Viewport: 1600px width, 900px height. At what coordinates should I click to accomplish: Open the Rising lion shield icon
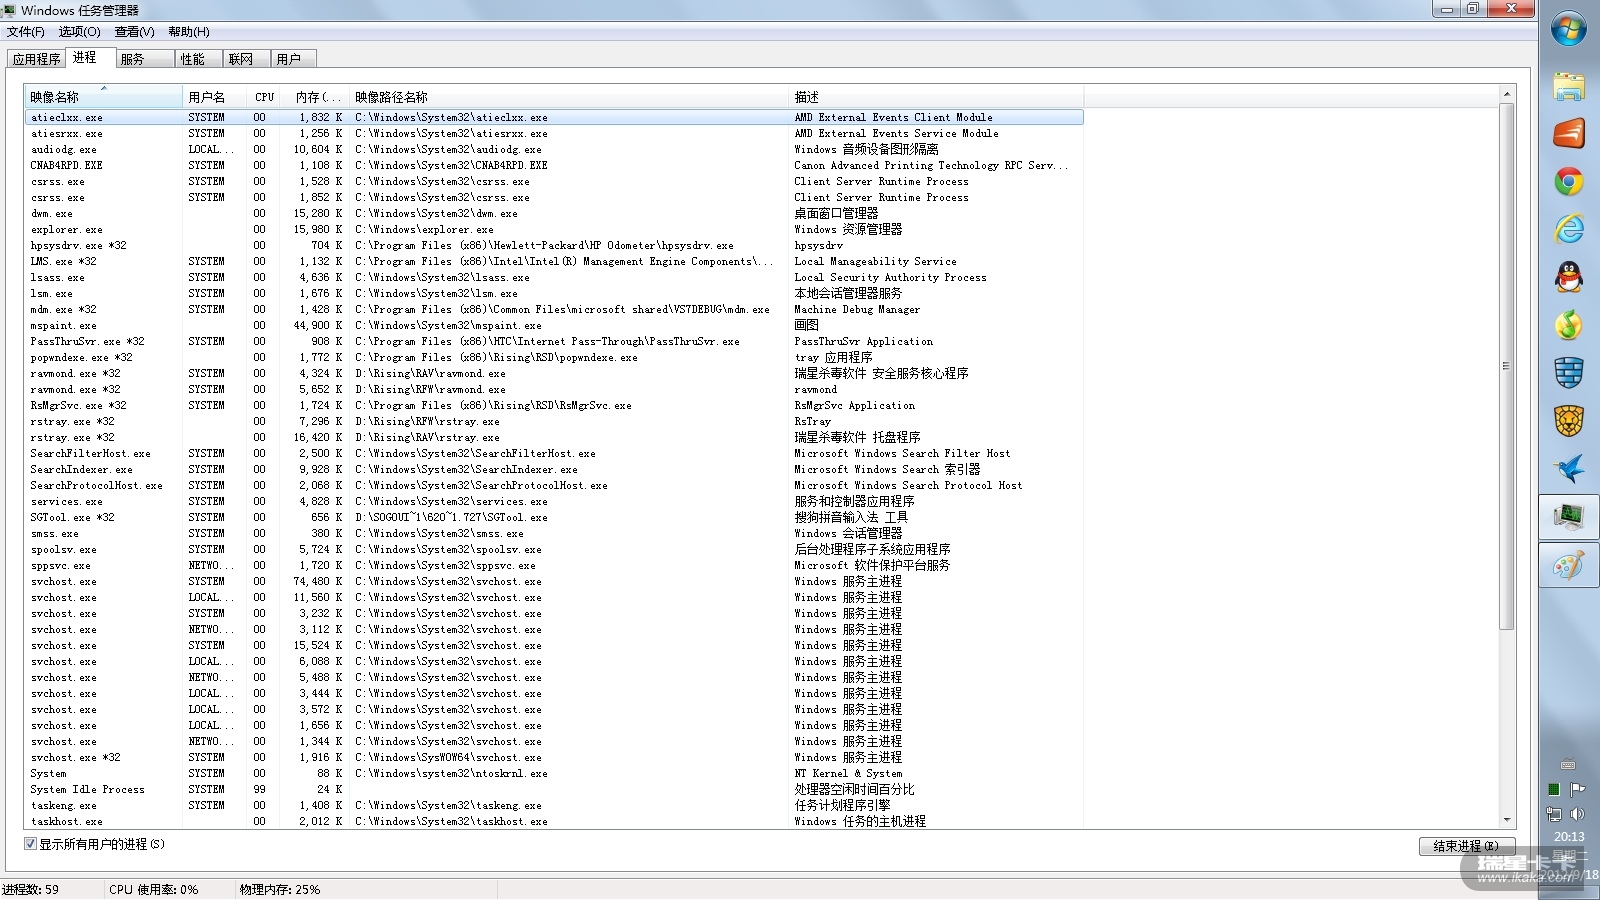point(1569,421)
